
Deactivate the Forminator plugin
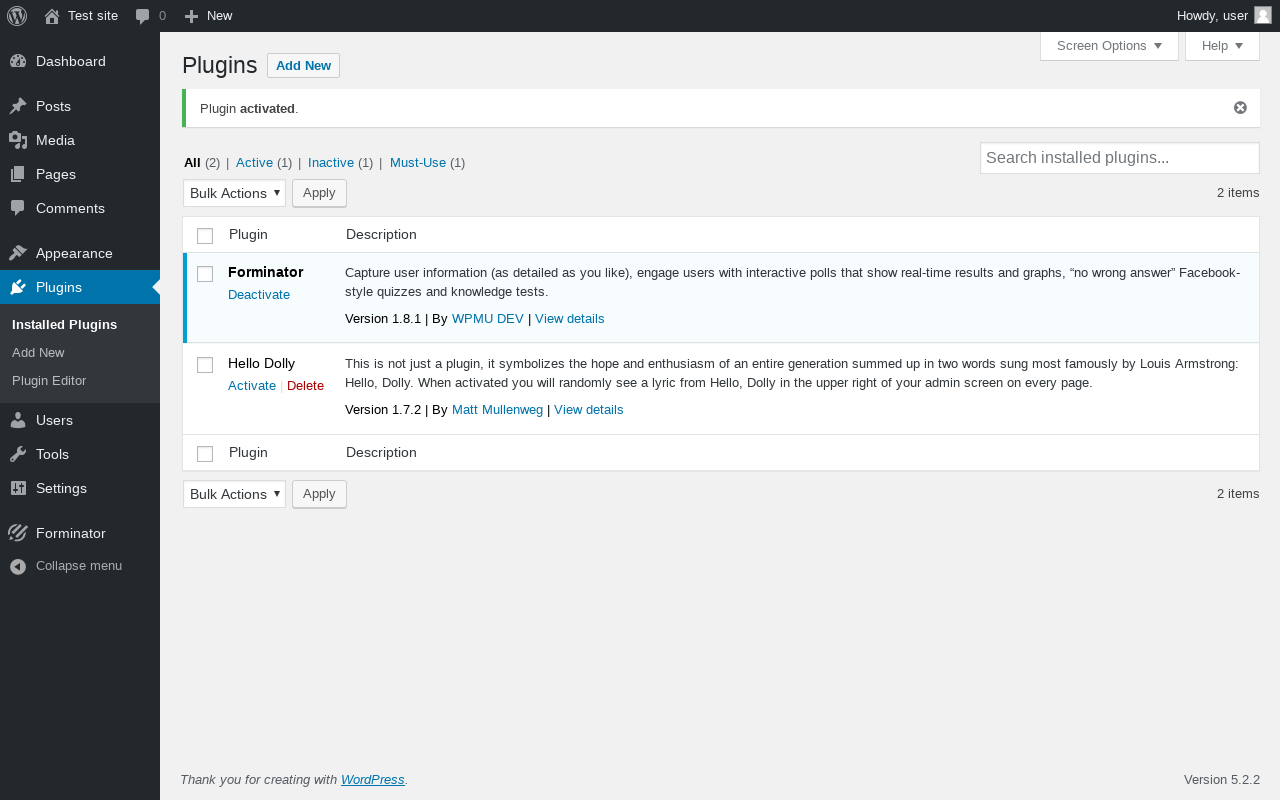(x=259, y=295)
